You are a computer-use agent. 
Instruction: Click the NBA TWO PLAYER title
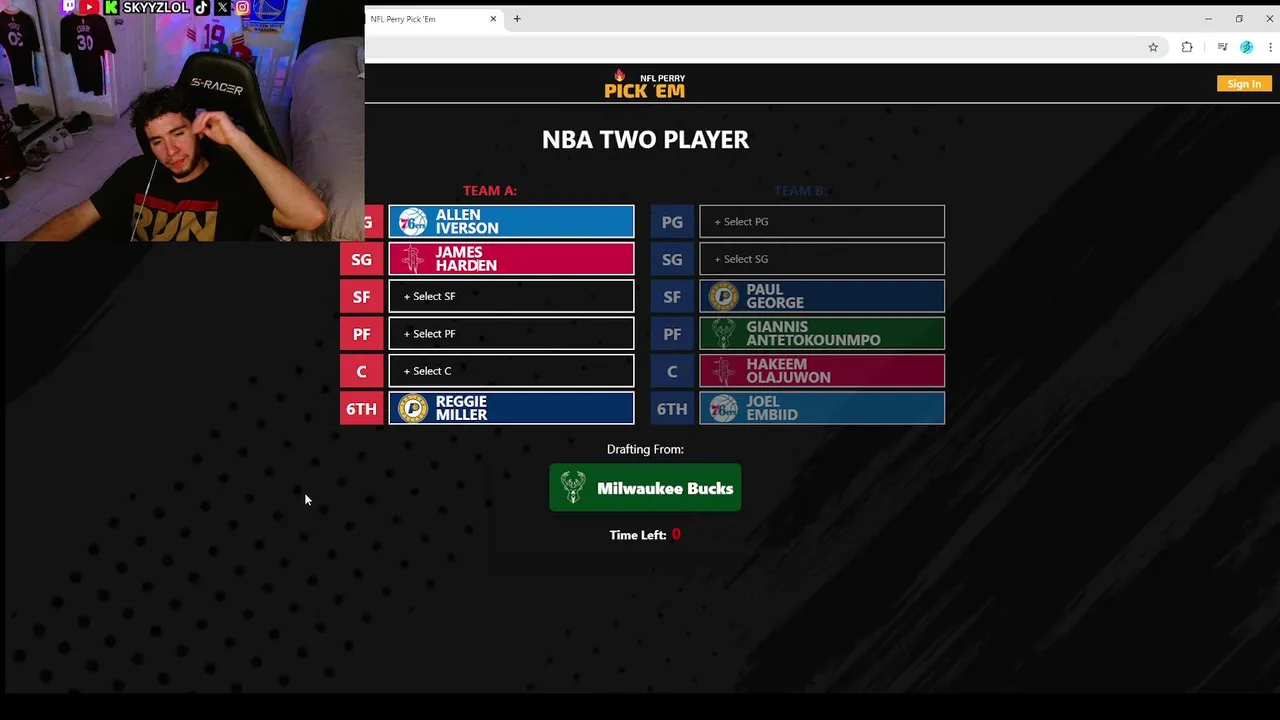click(x=645, y=139)
